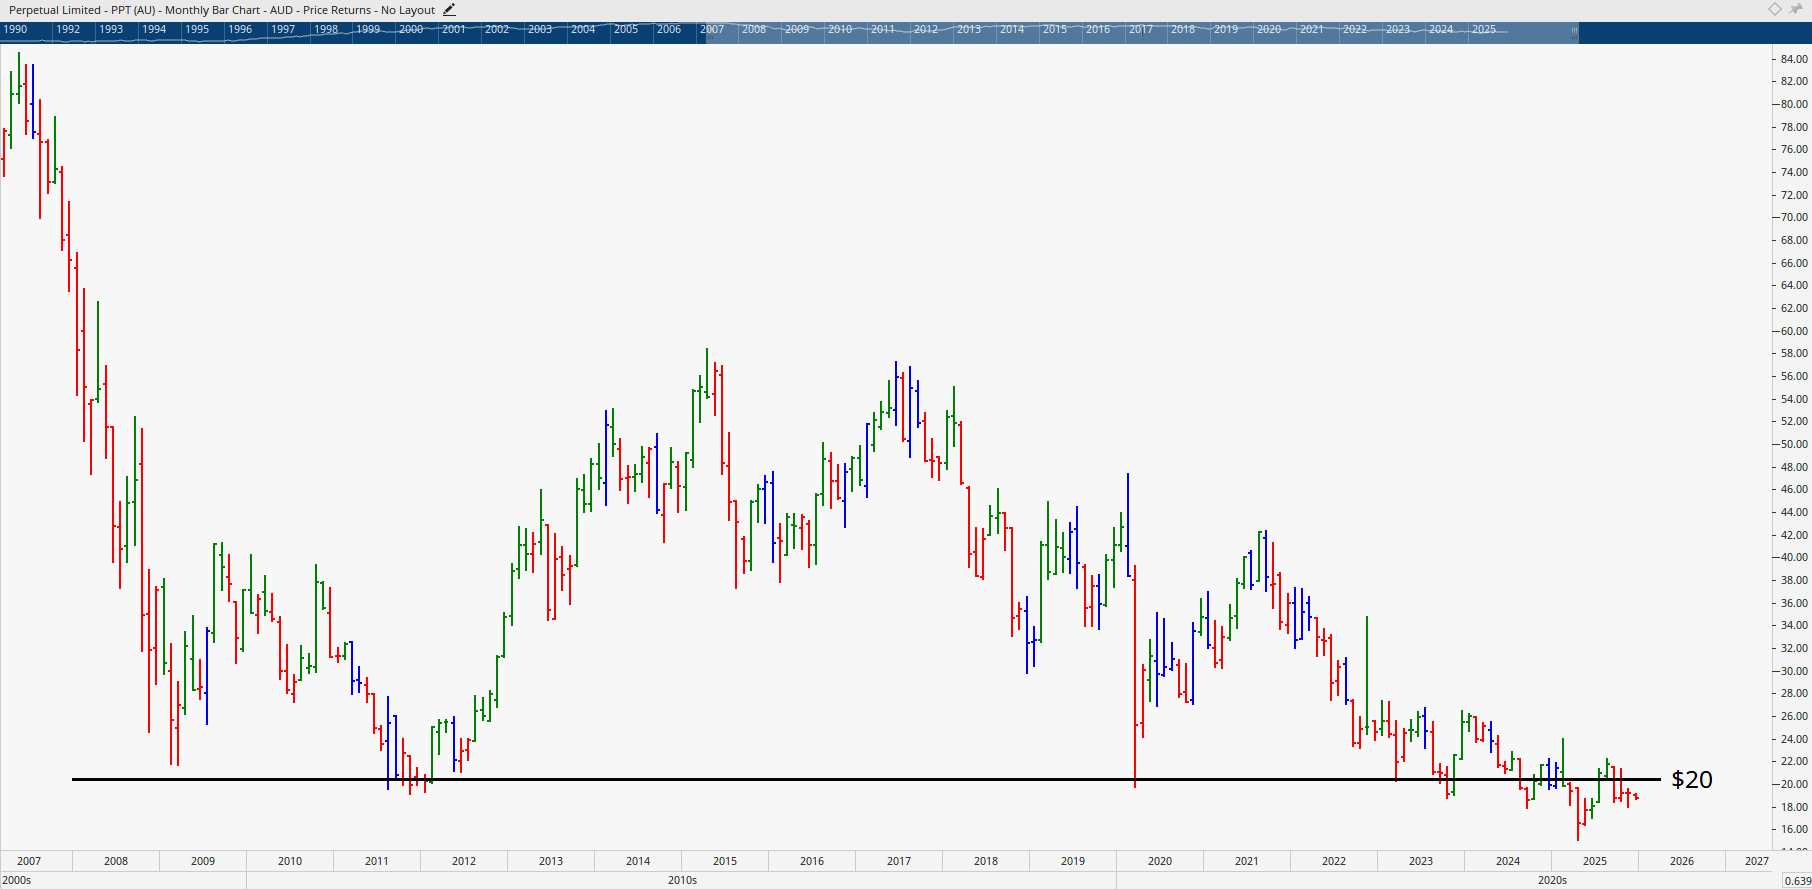
Task: Click the pencil edit icon beside the chart title
Action: 449,10
